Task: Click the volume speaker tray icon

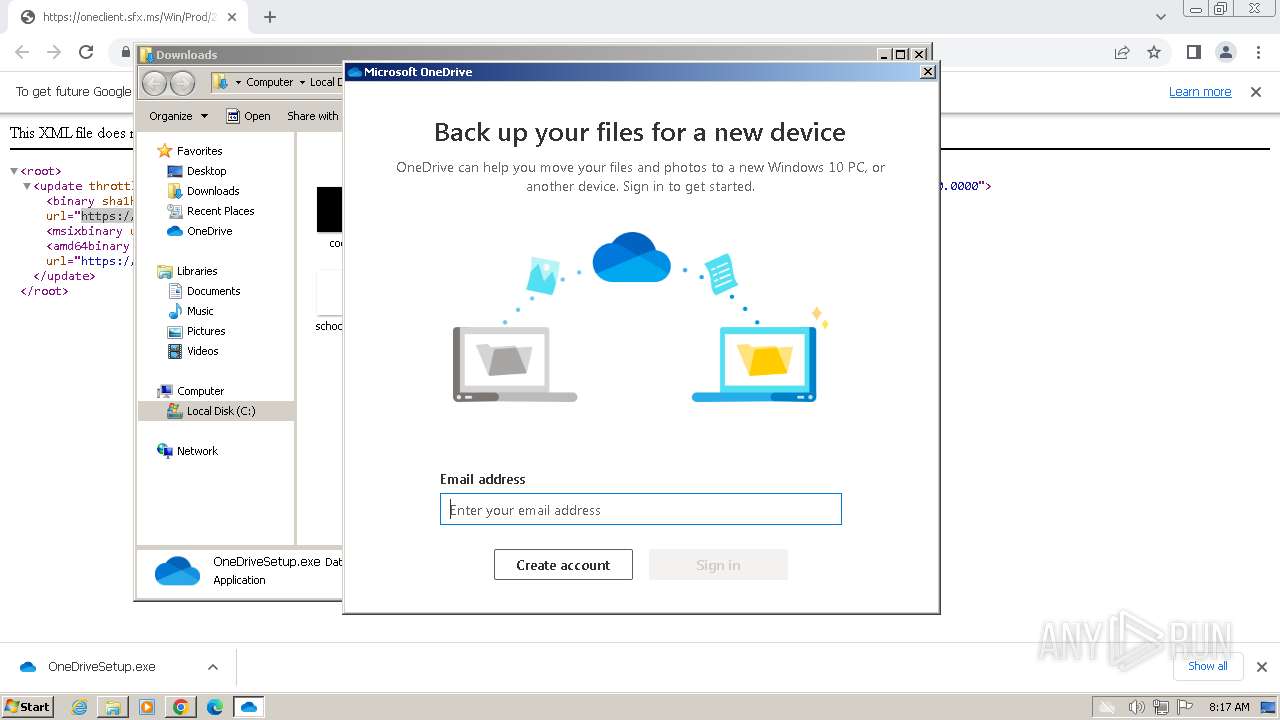Action: pyautogui.click(x=1136, y=707)
